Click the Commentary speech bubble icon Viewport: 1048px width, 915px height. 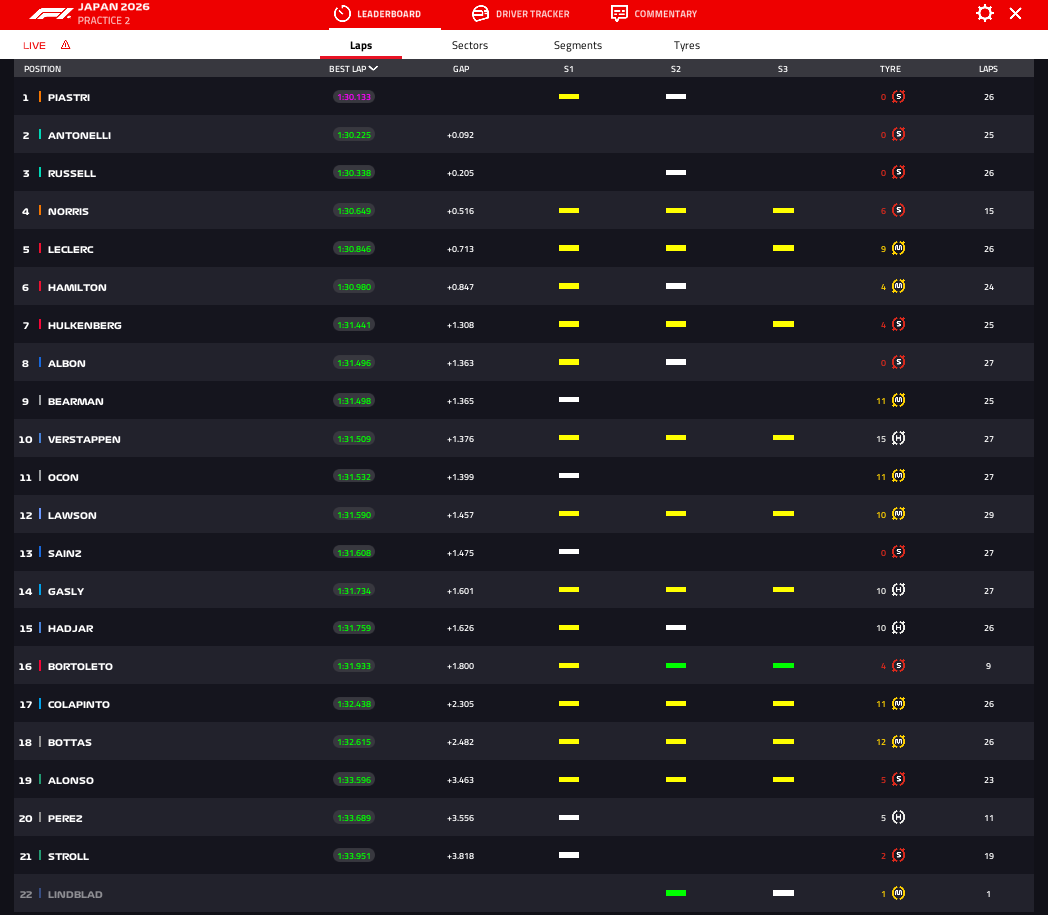coord(619,13)
